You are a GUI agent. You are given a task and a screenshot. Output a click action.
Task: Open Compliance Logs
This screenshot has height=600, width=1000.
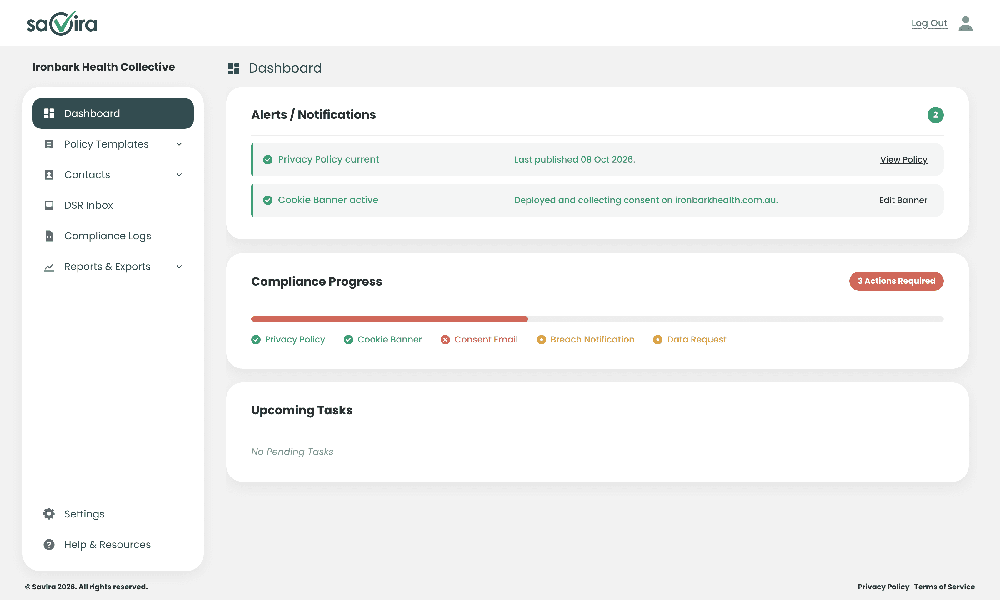point(113,236)
